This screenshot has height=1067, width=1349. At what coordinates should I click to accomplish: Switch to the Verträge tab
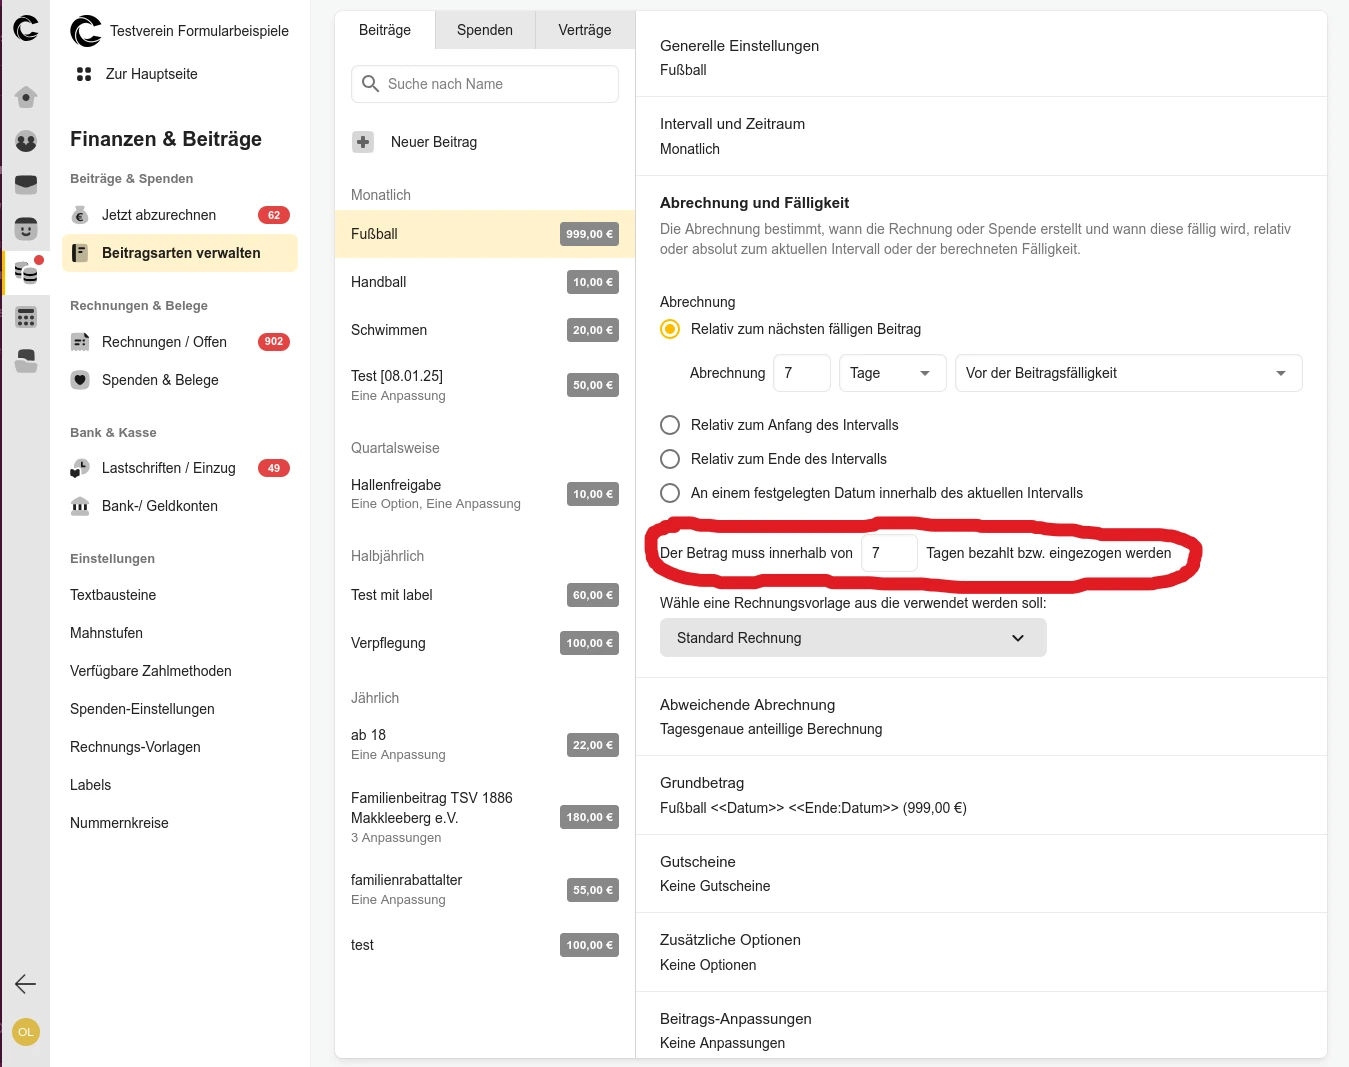click(x=585, y=30)
